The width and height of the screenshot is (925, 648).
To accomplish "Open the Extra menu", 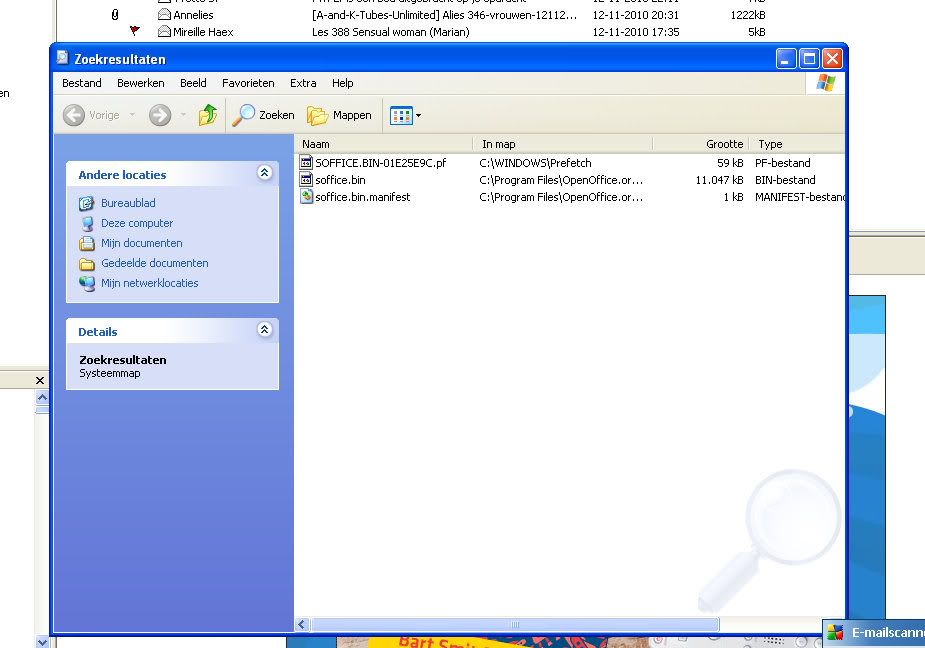I will point(303,83).
